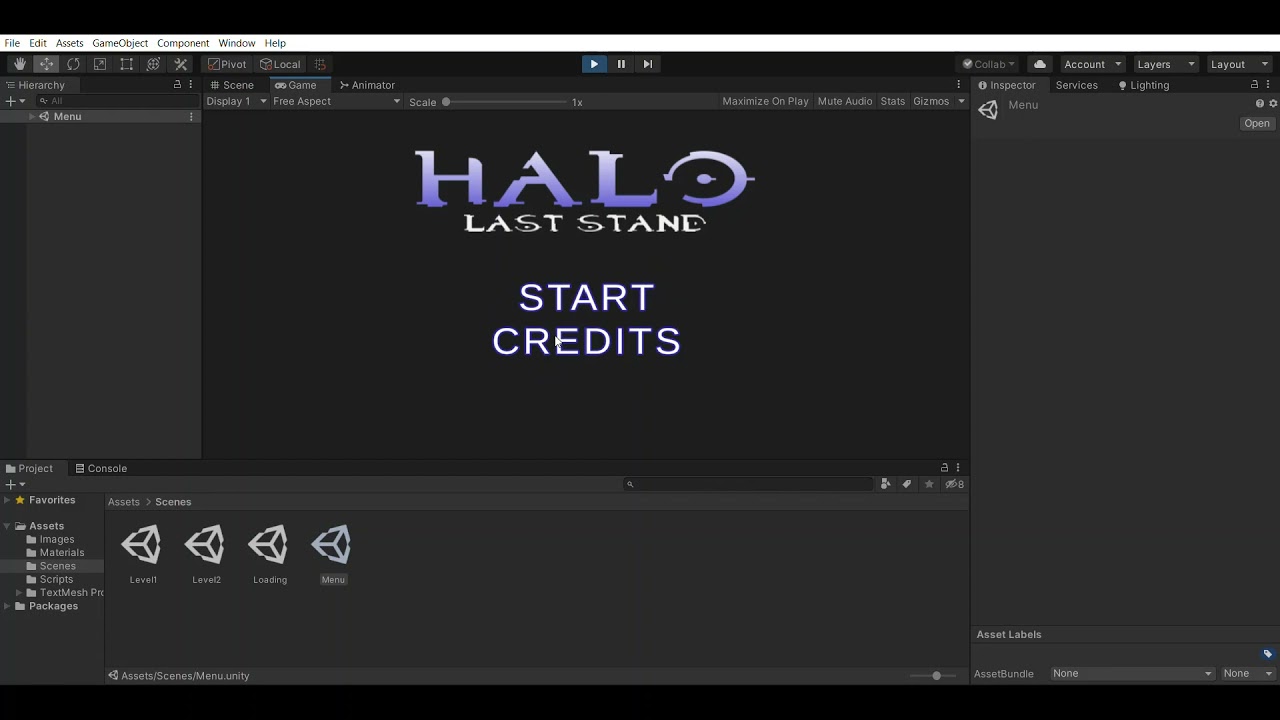Click the Play button
Screen dimensions: 1280x720
[x=594, y=64]
